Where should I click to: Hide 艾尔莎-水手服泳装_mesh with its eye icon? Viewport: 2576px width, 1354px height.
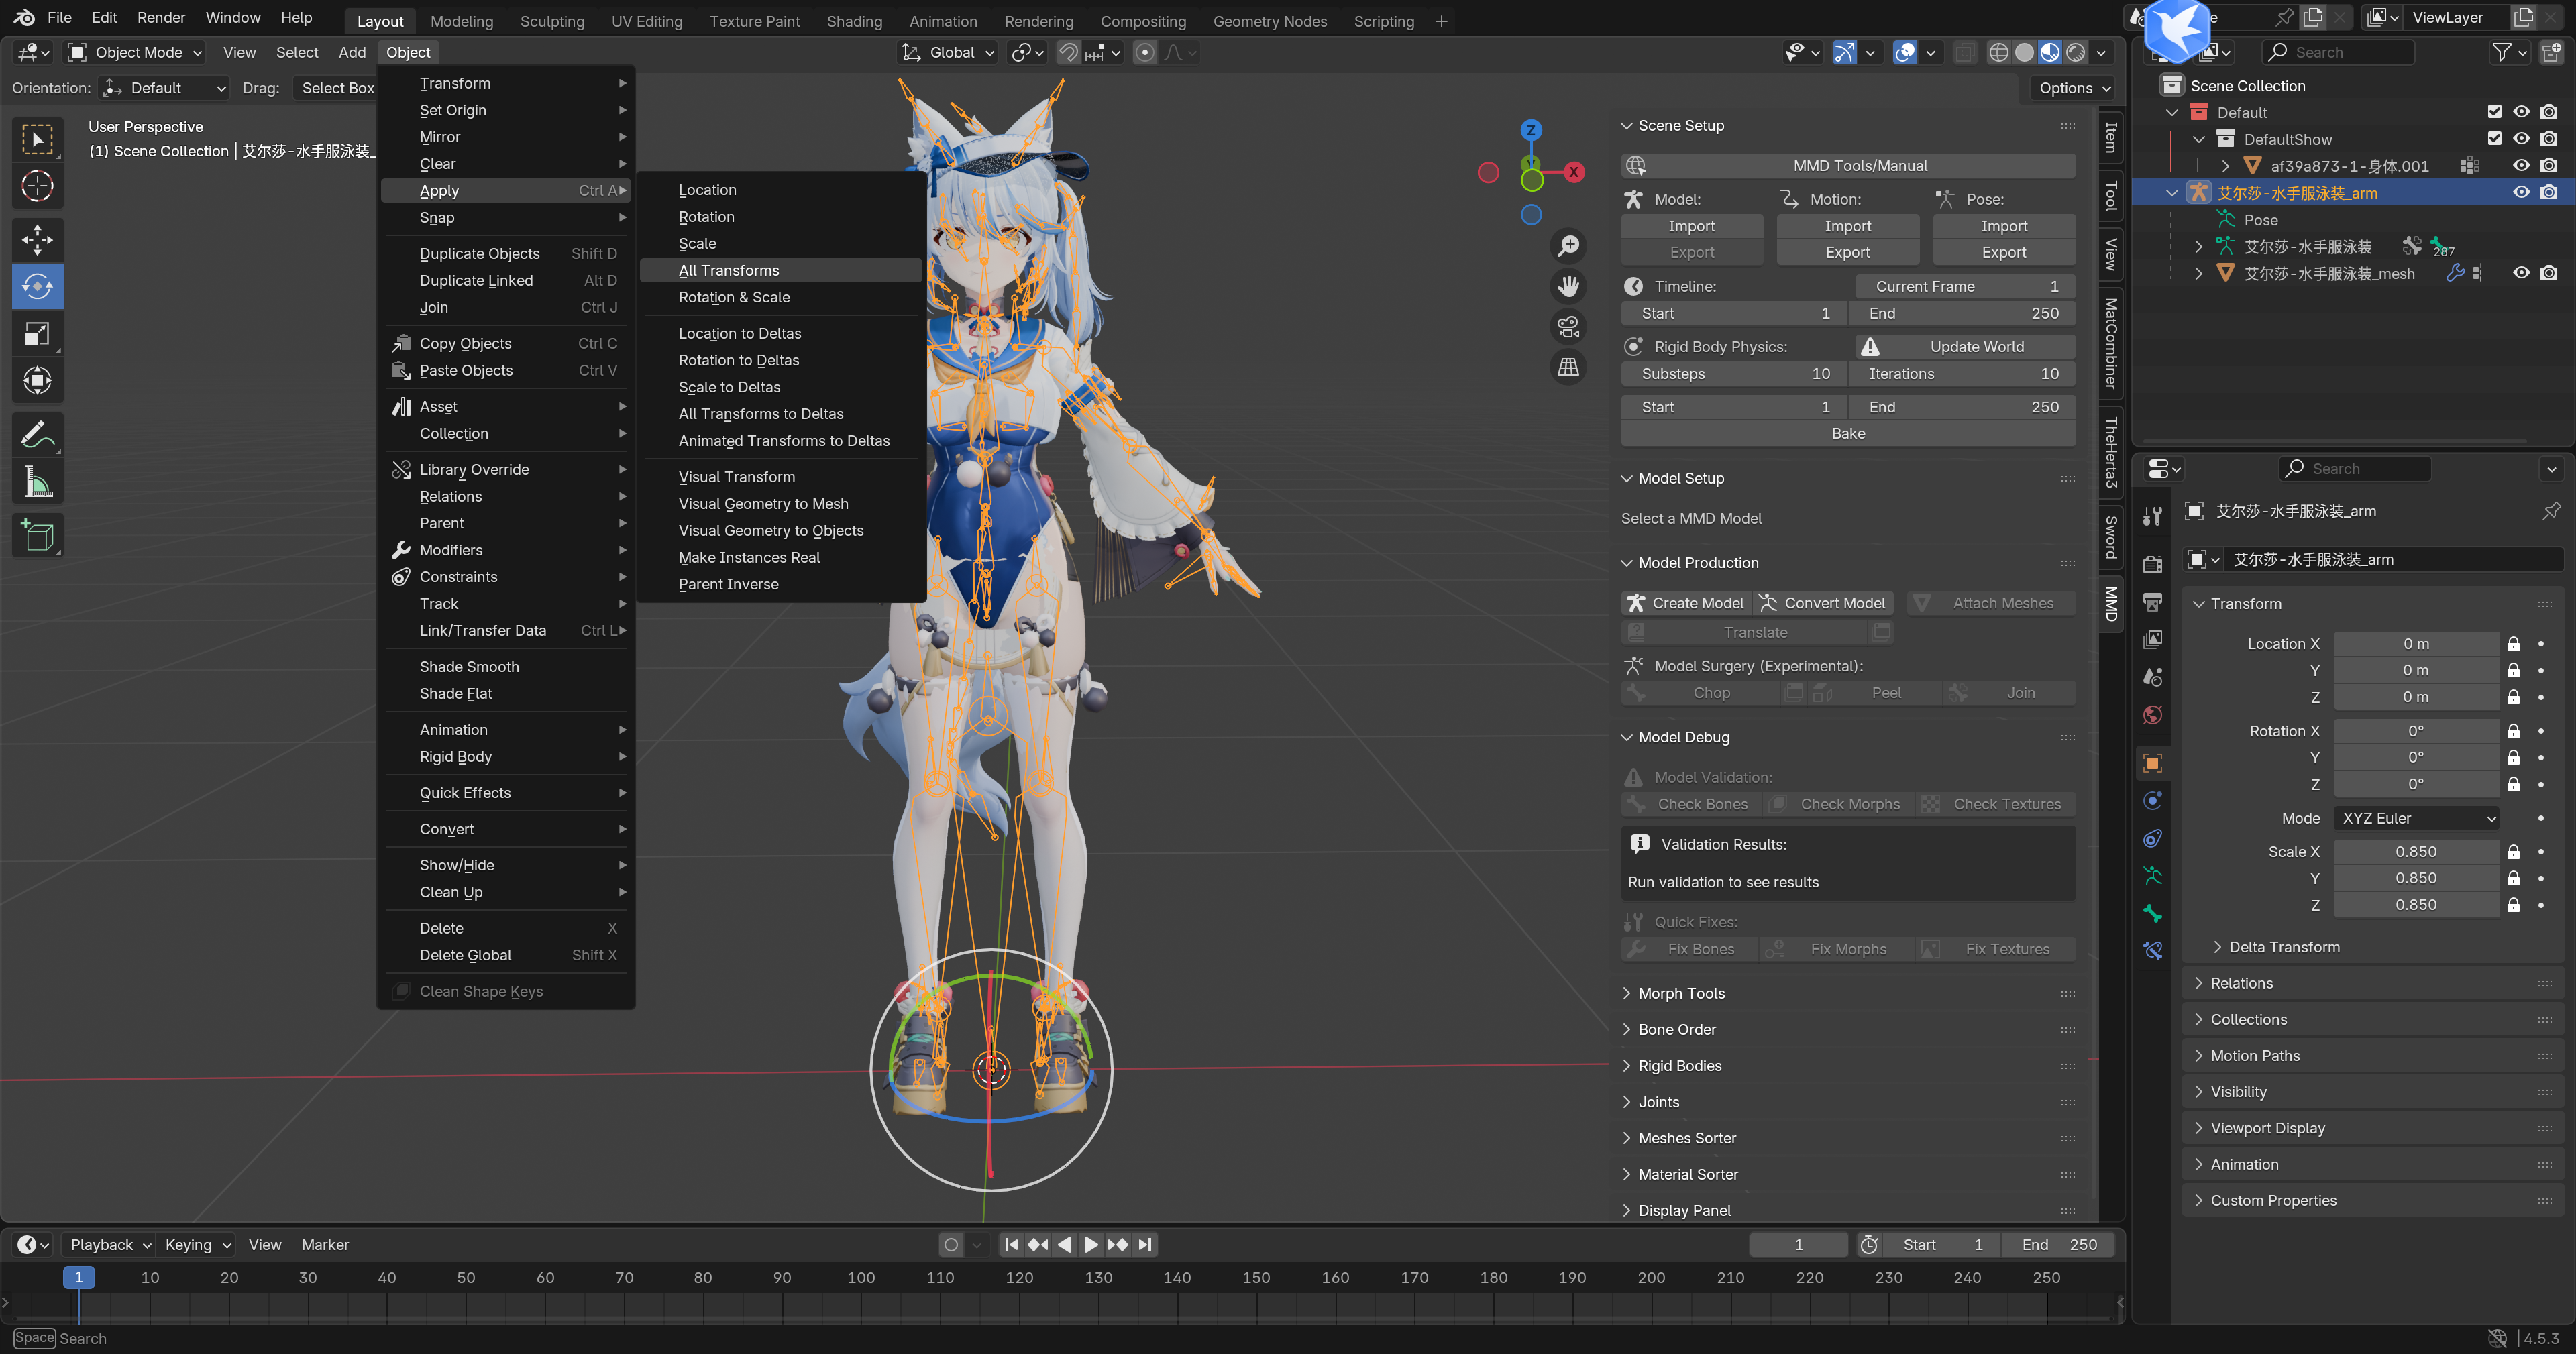pyautogui.click(x=2521, y=273)
